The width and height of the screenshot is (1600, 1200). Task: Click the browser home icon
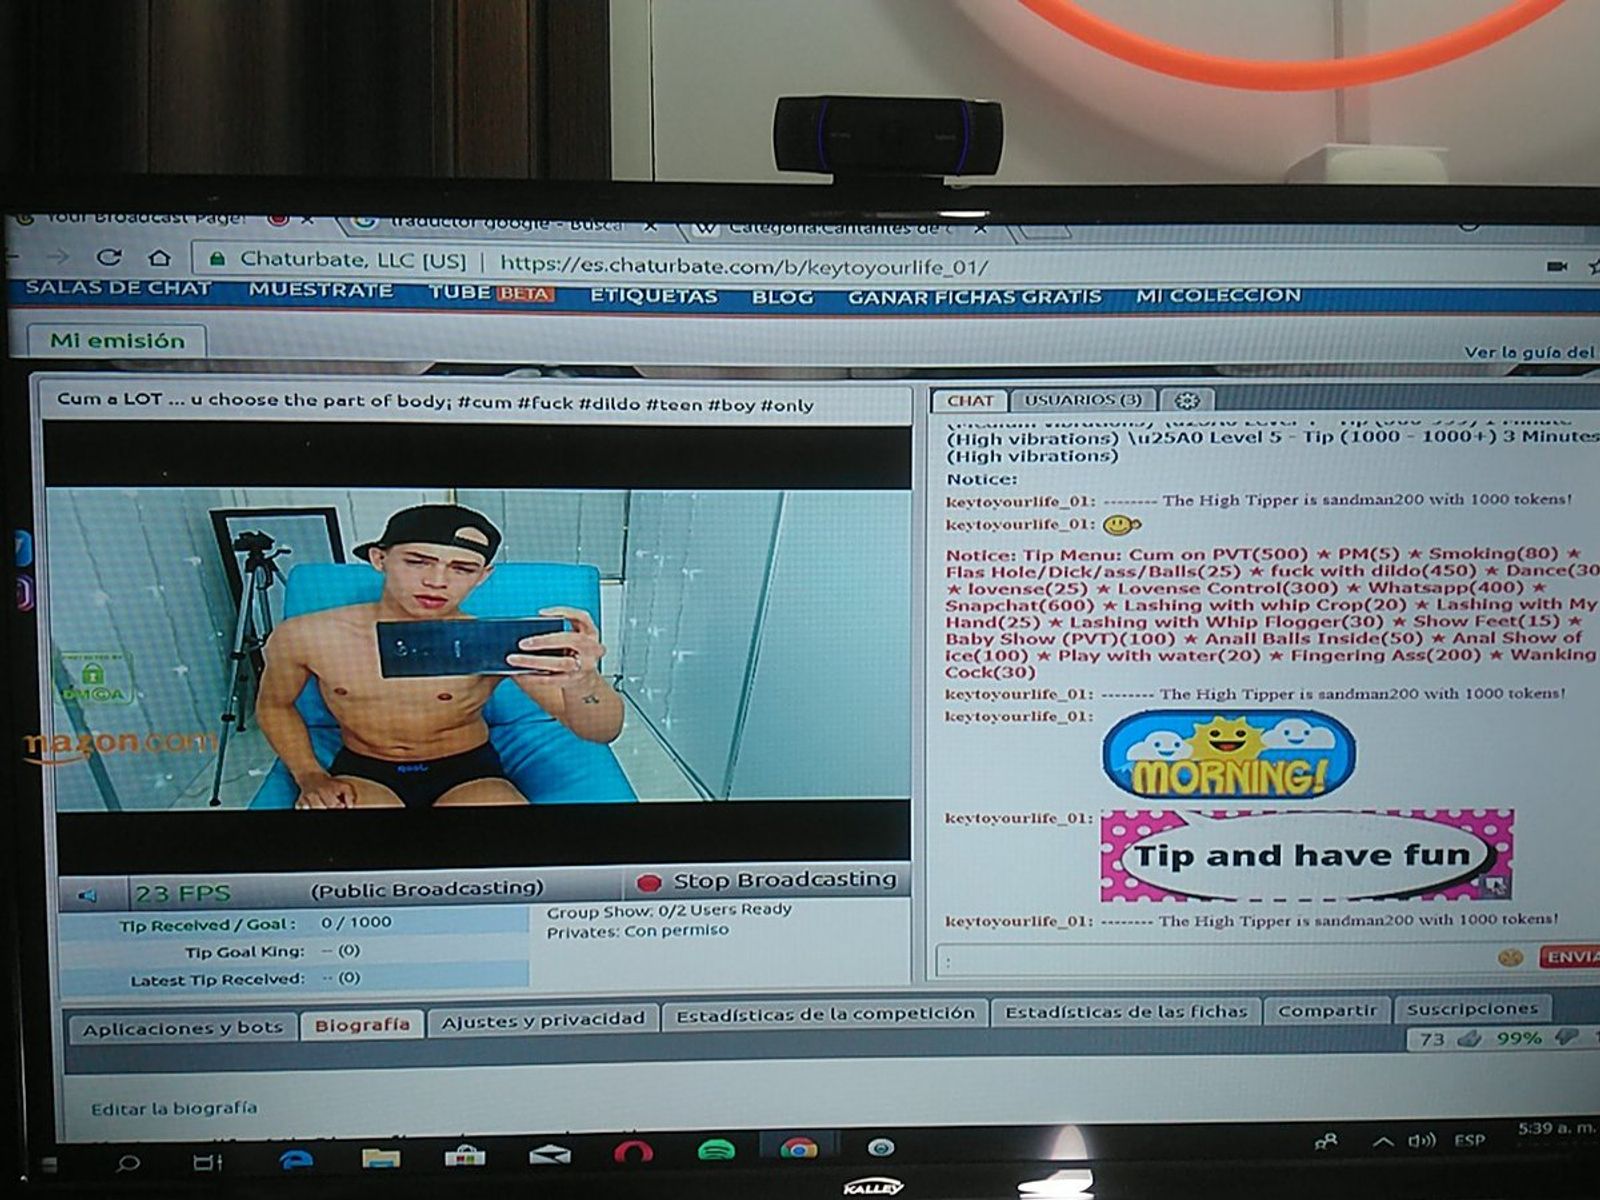(x=159, y=258)
